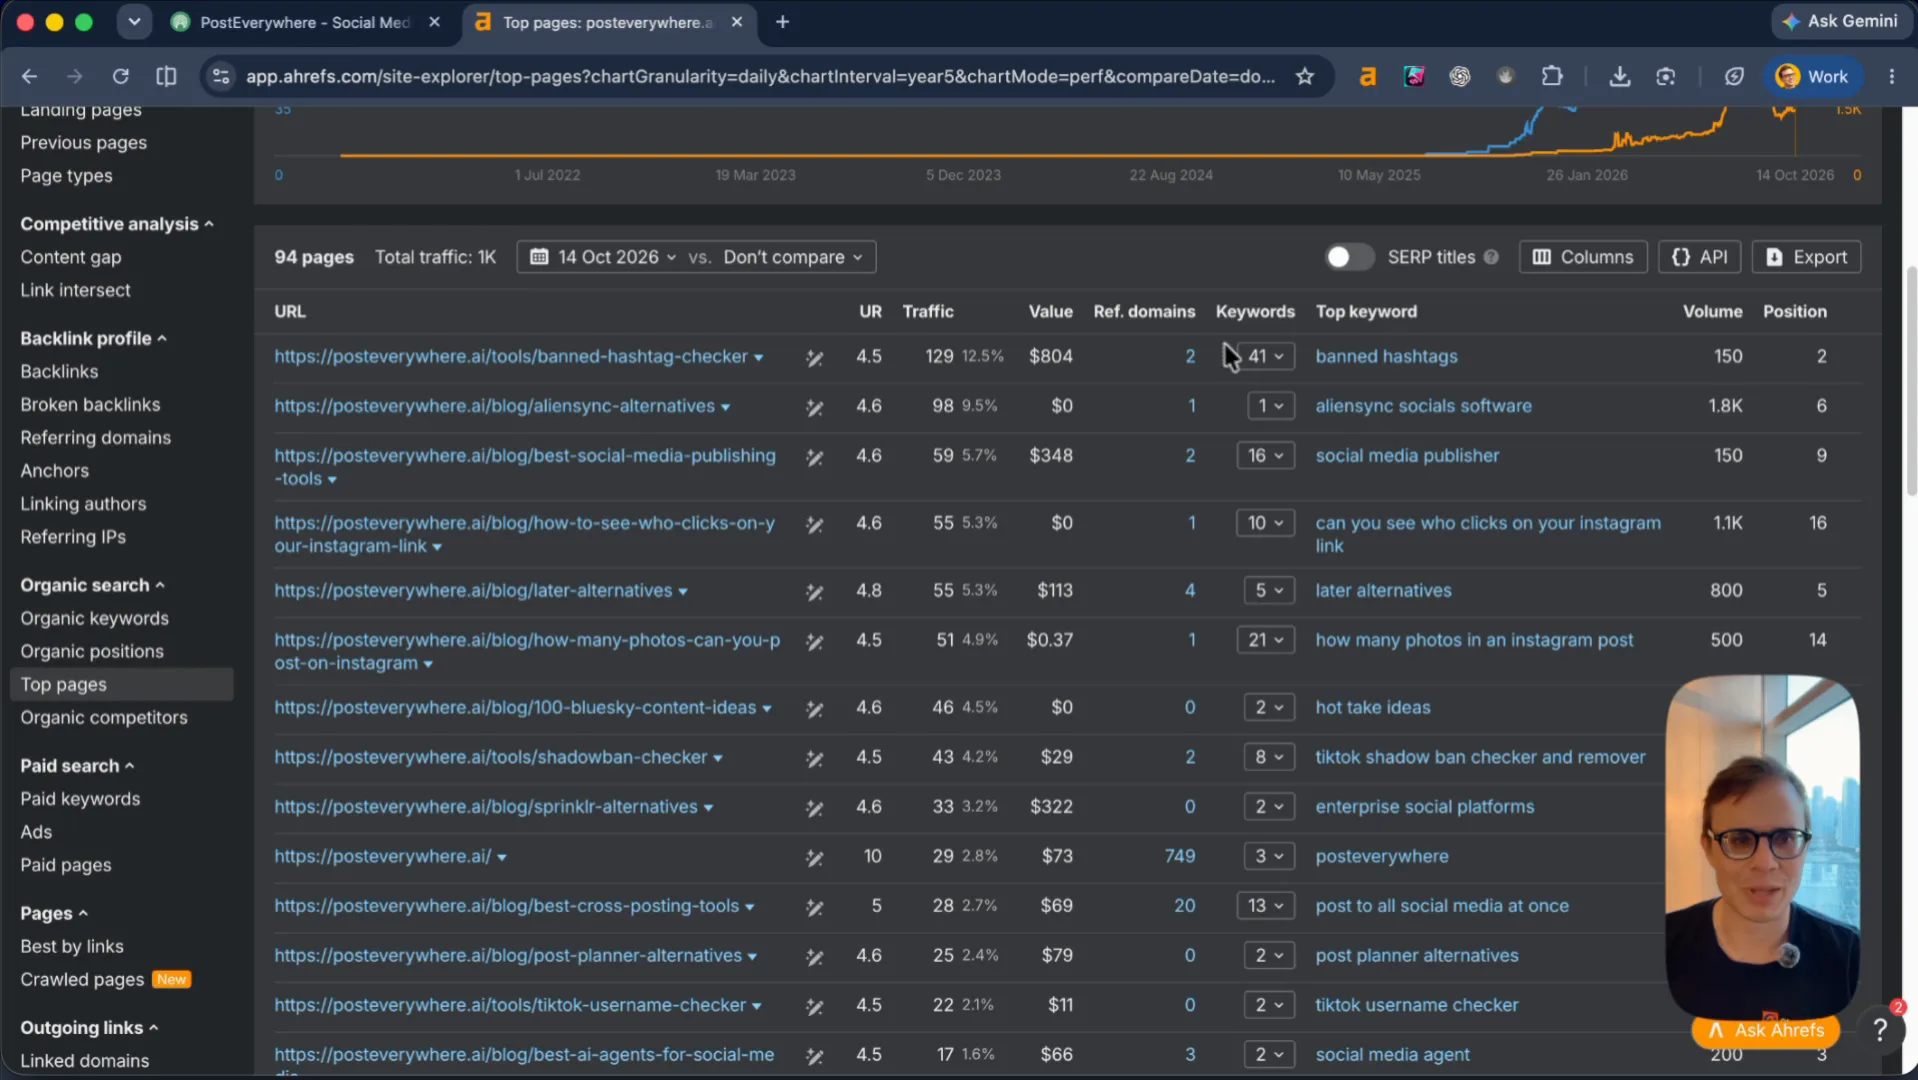Expand the 16 keywords dropdown for social media publisher

point(1266,455)
